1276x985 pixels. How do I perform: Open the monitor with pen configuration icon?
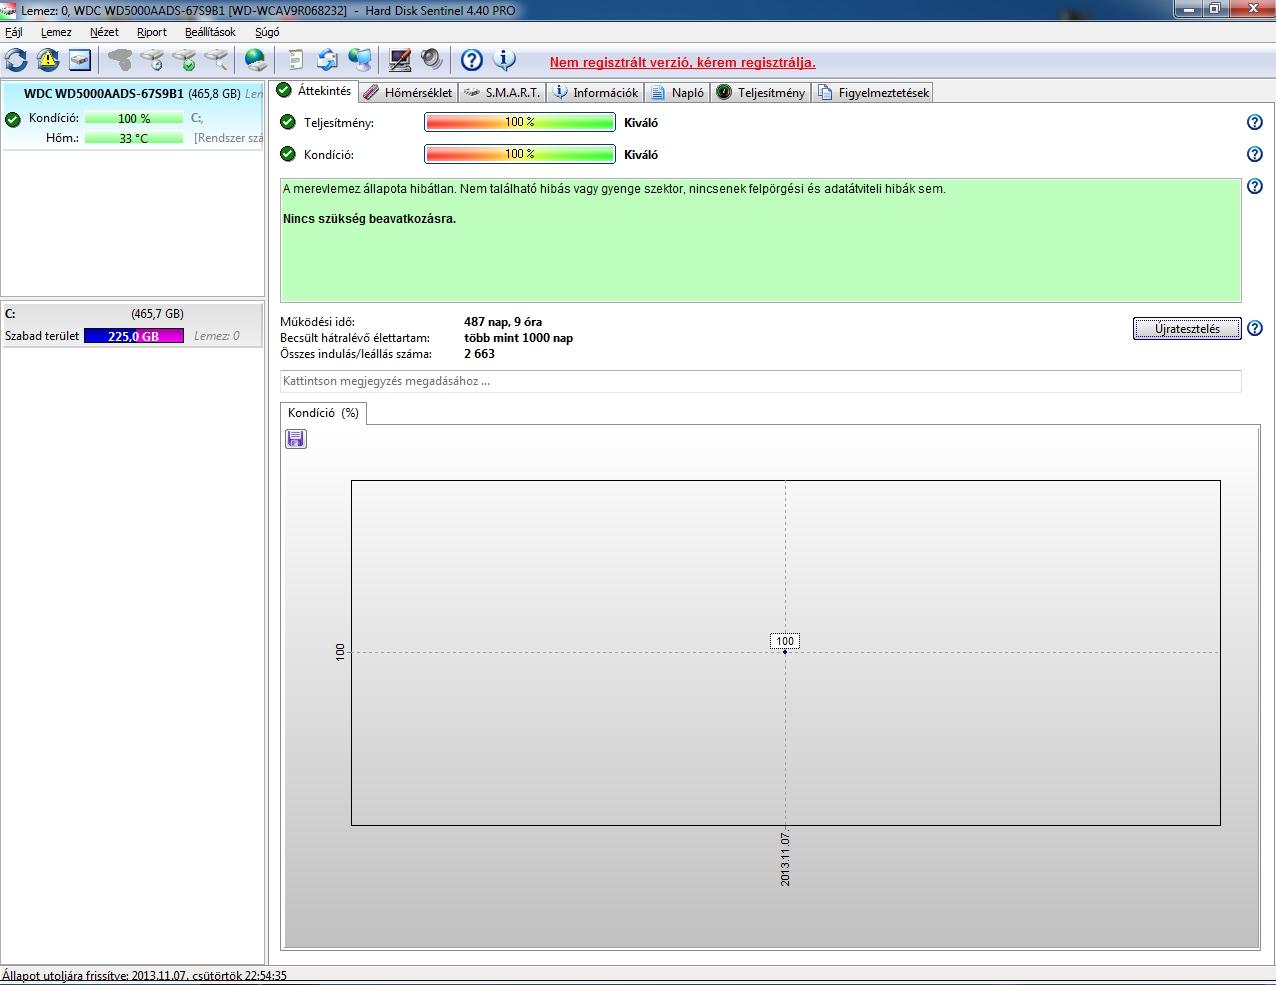400,60
